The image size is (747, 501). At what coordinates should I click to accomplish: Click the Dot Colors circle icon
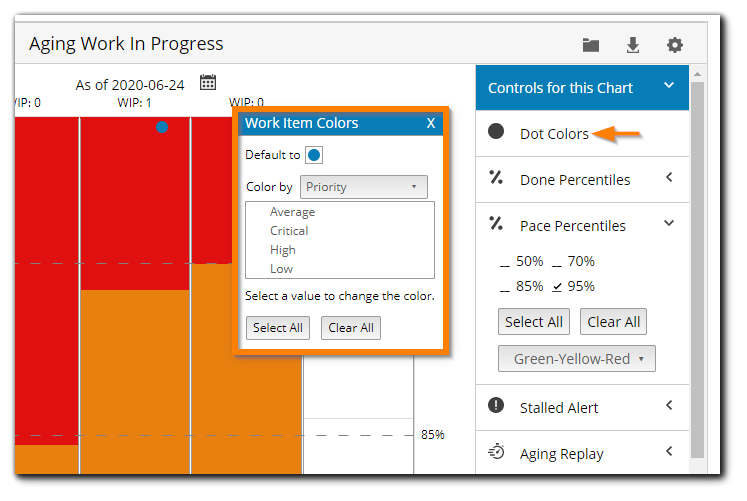496,132
